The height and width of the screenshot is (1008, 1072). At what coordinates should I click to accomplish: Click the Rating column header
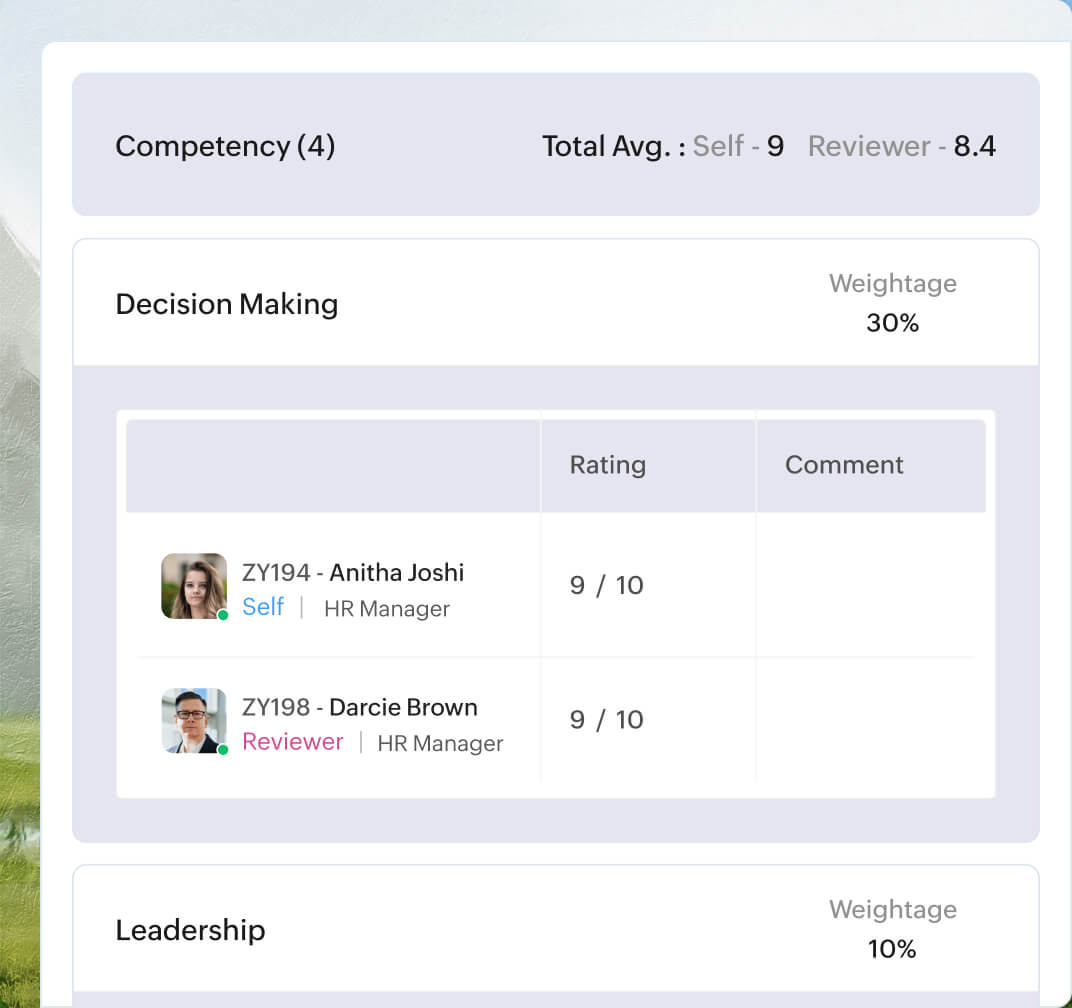coord(608,465)
